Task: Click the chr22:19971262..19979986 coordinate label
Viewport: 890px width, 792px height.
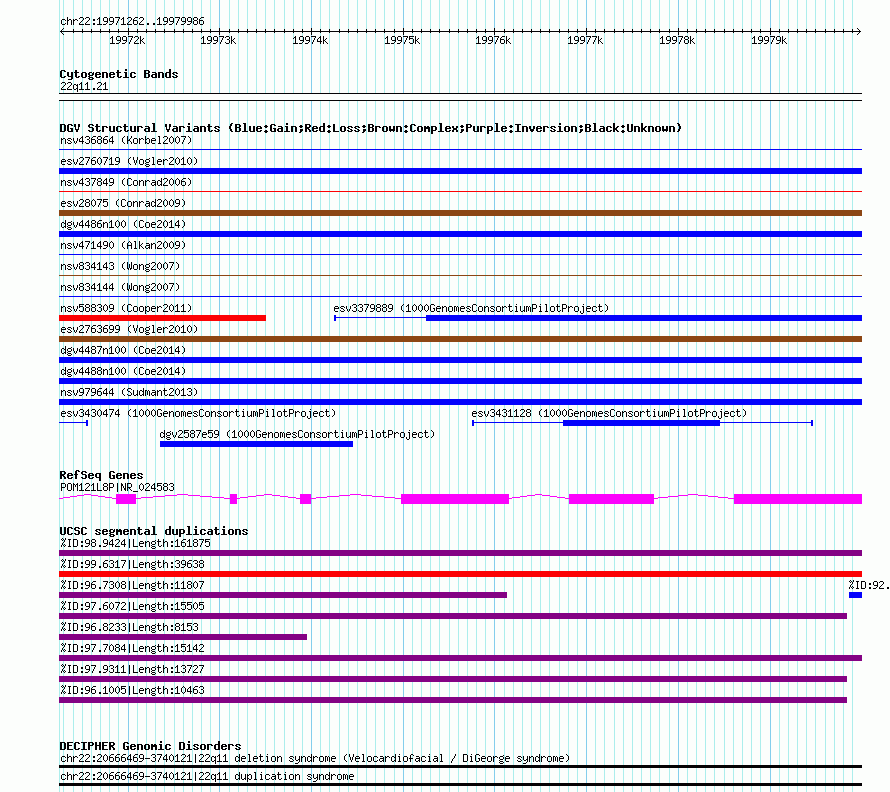Action: 132,22
